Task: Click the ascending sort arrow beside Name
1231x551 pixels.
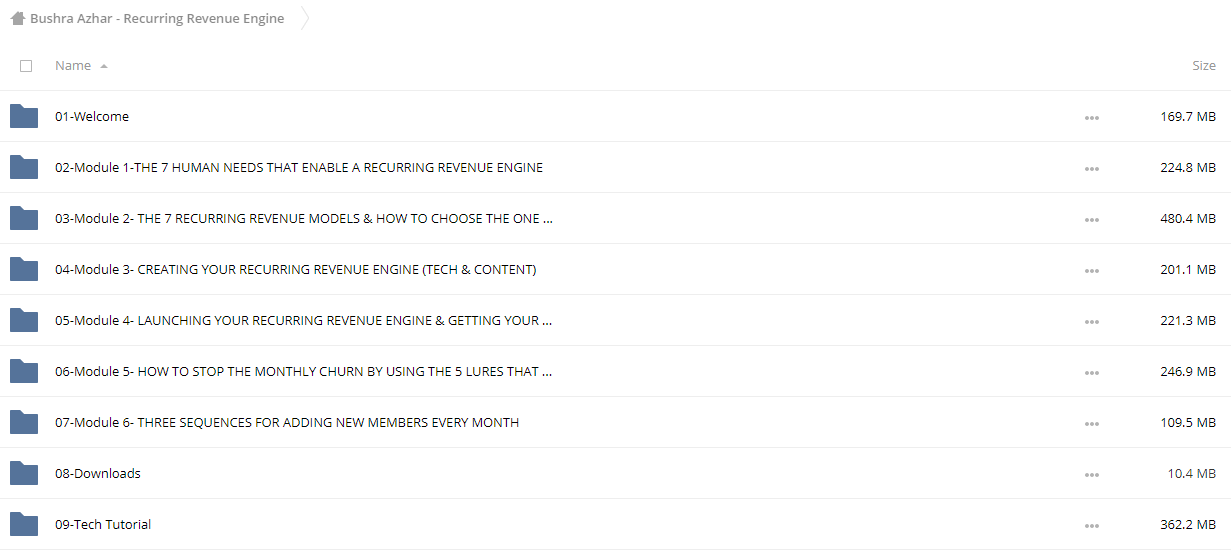Action: click(x=104, y=67)
